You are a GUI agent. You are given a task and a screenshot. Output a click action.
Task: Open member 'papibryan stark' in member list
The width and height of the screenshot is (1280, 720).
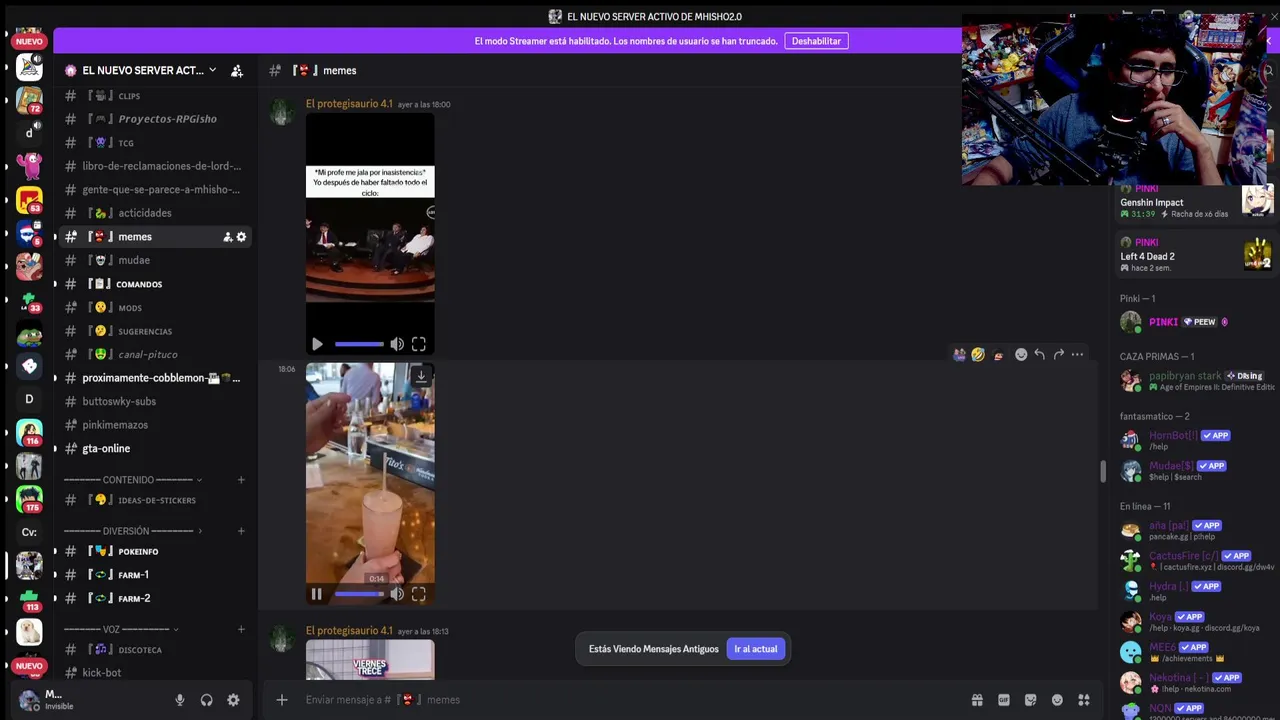(x=1194, y=381)
